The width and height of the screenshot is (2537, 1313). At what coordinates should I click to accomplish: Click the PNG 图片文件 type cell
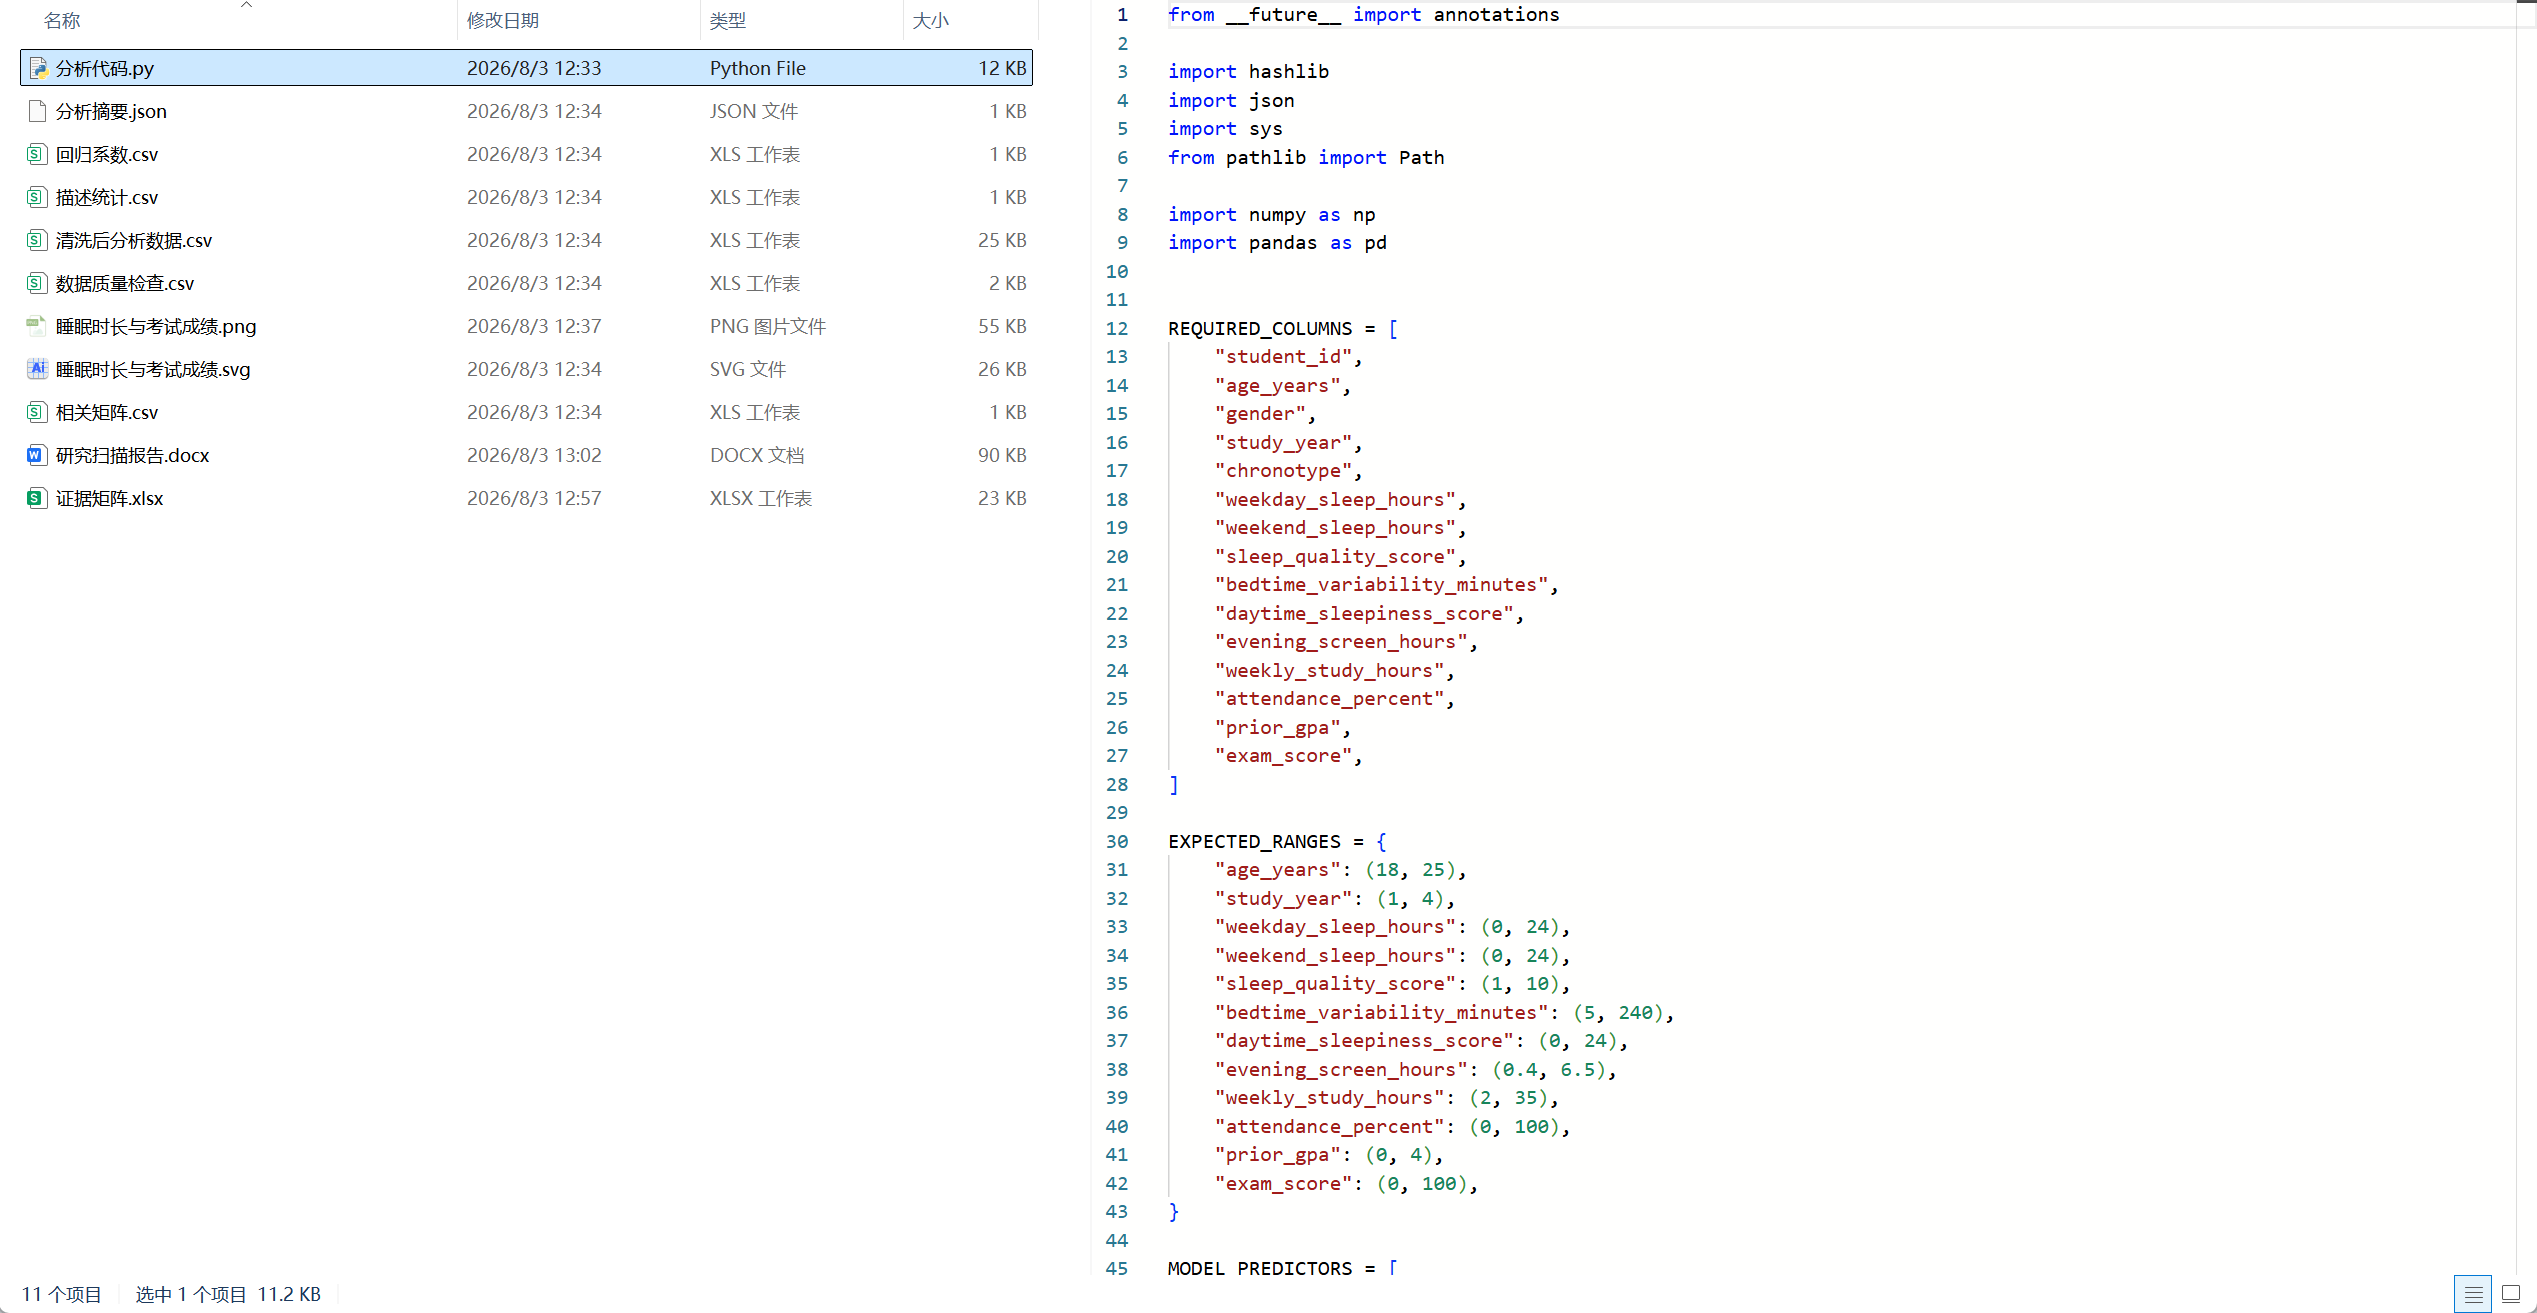768,326
